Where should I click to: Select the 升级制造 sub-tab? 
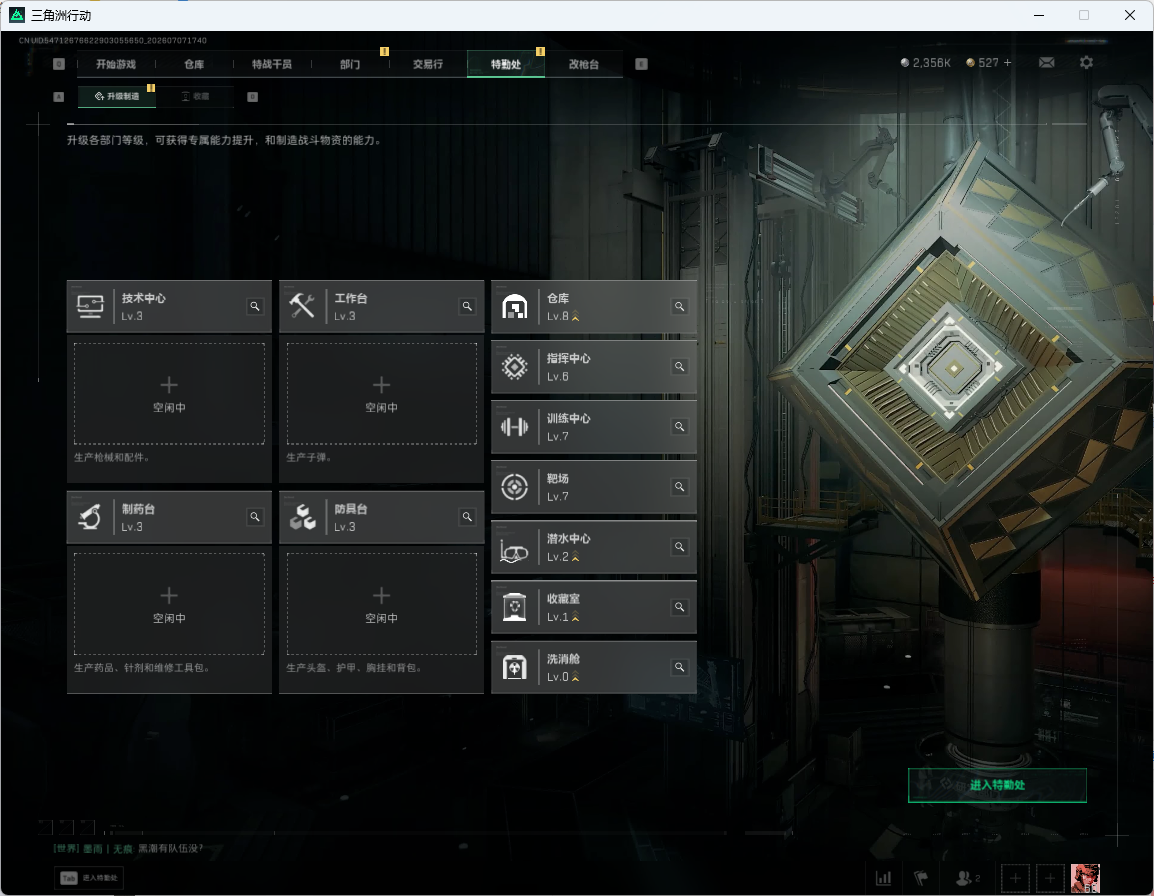(x=117, y=96)
